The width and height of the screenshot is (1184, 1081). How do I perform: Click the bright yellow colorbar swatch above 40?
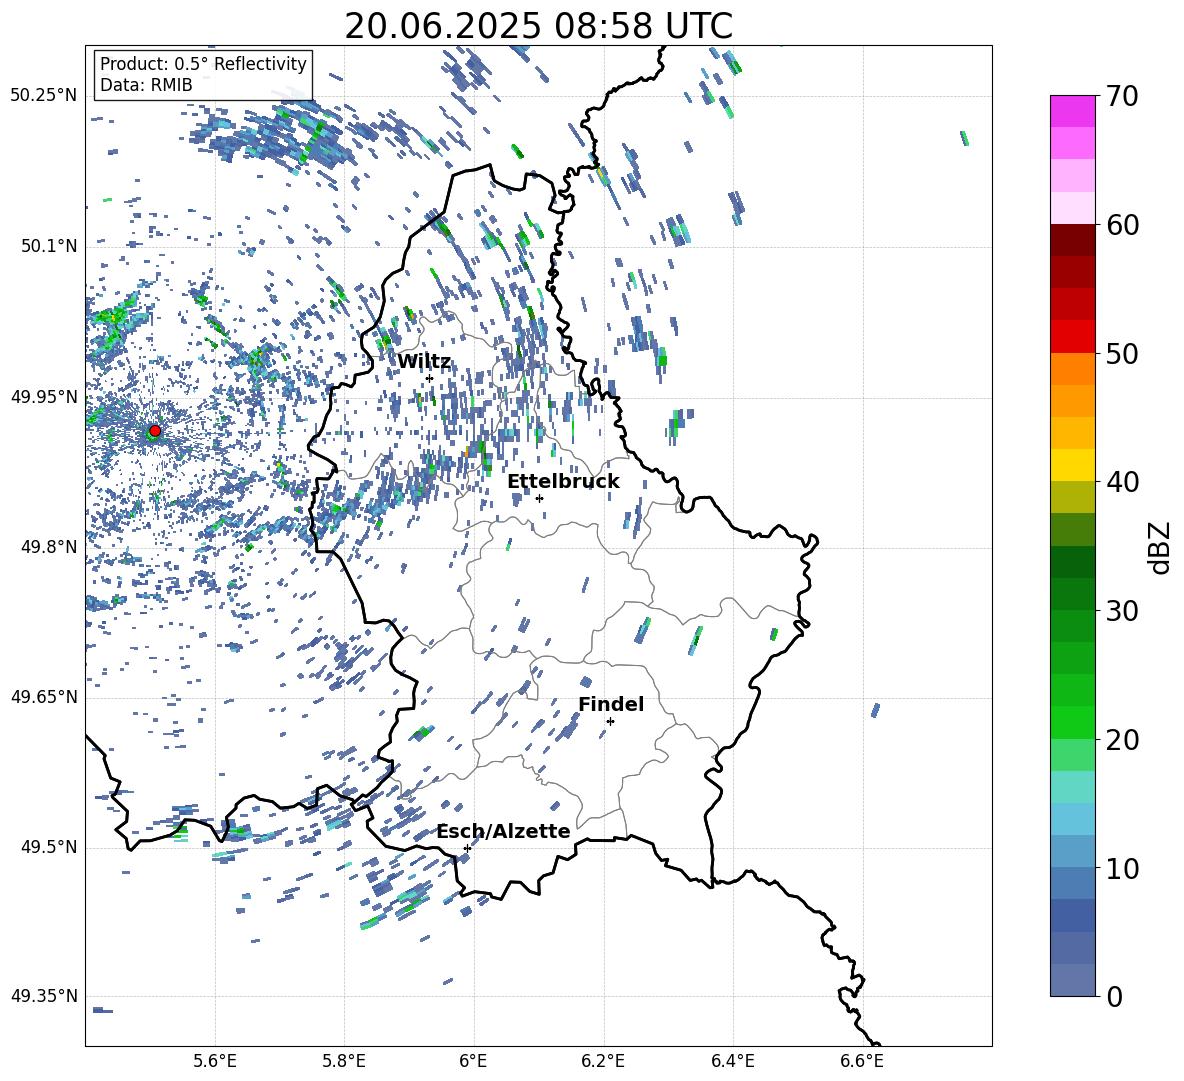coord(1072,465)
